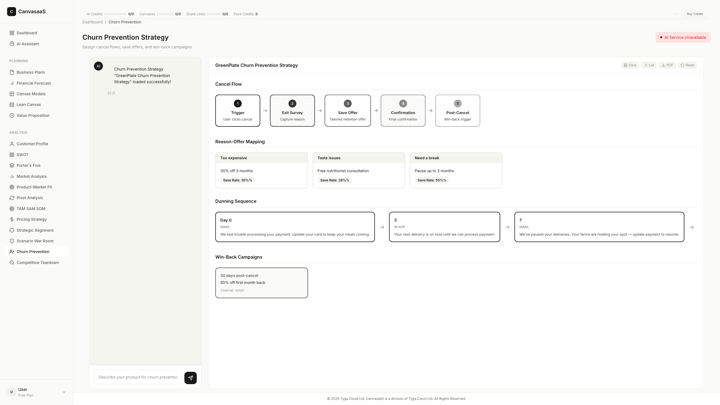Open Customer Profile in sidebar
Screen dimensions: 720x405
coord(37,144)
